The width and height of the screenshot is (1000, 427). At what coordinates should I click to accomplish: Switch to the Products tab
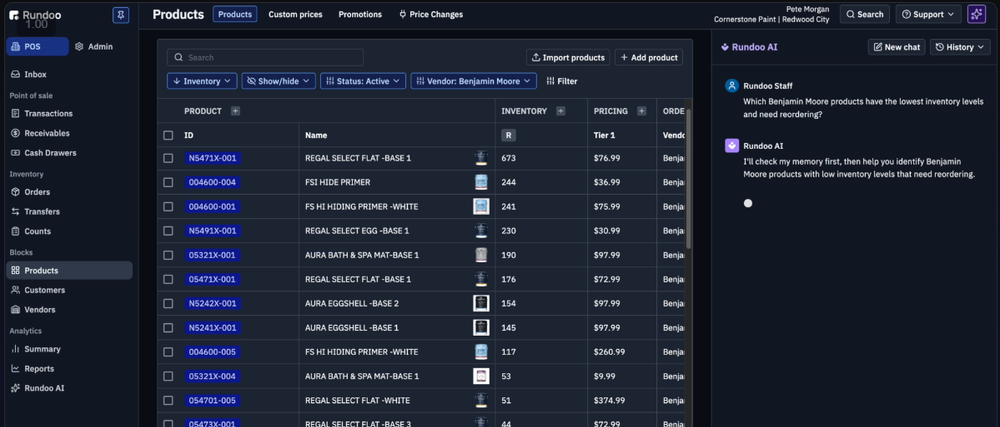click(235, 14)
